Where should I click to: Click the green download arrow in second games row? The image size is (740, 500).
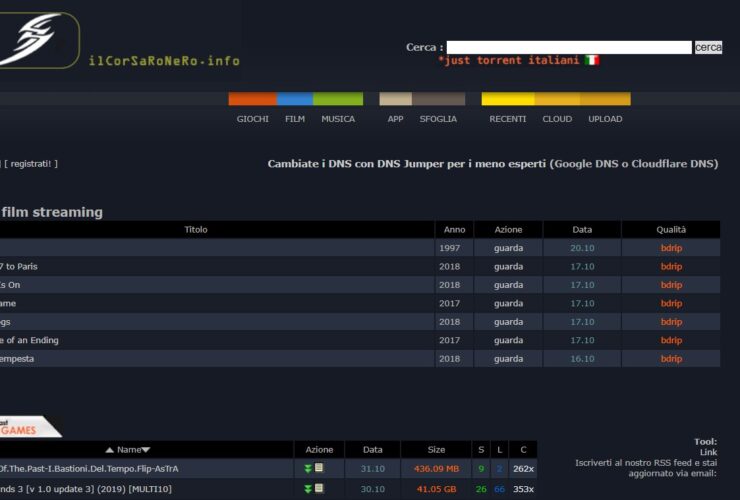309,488
